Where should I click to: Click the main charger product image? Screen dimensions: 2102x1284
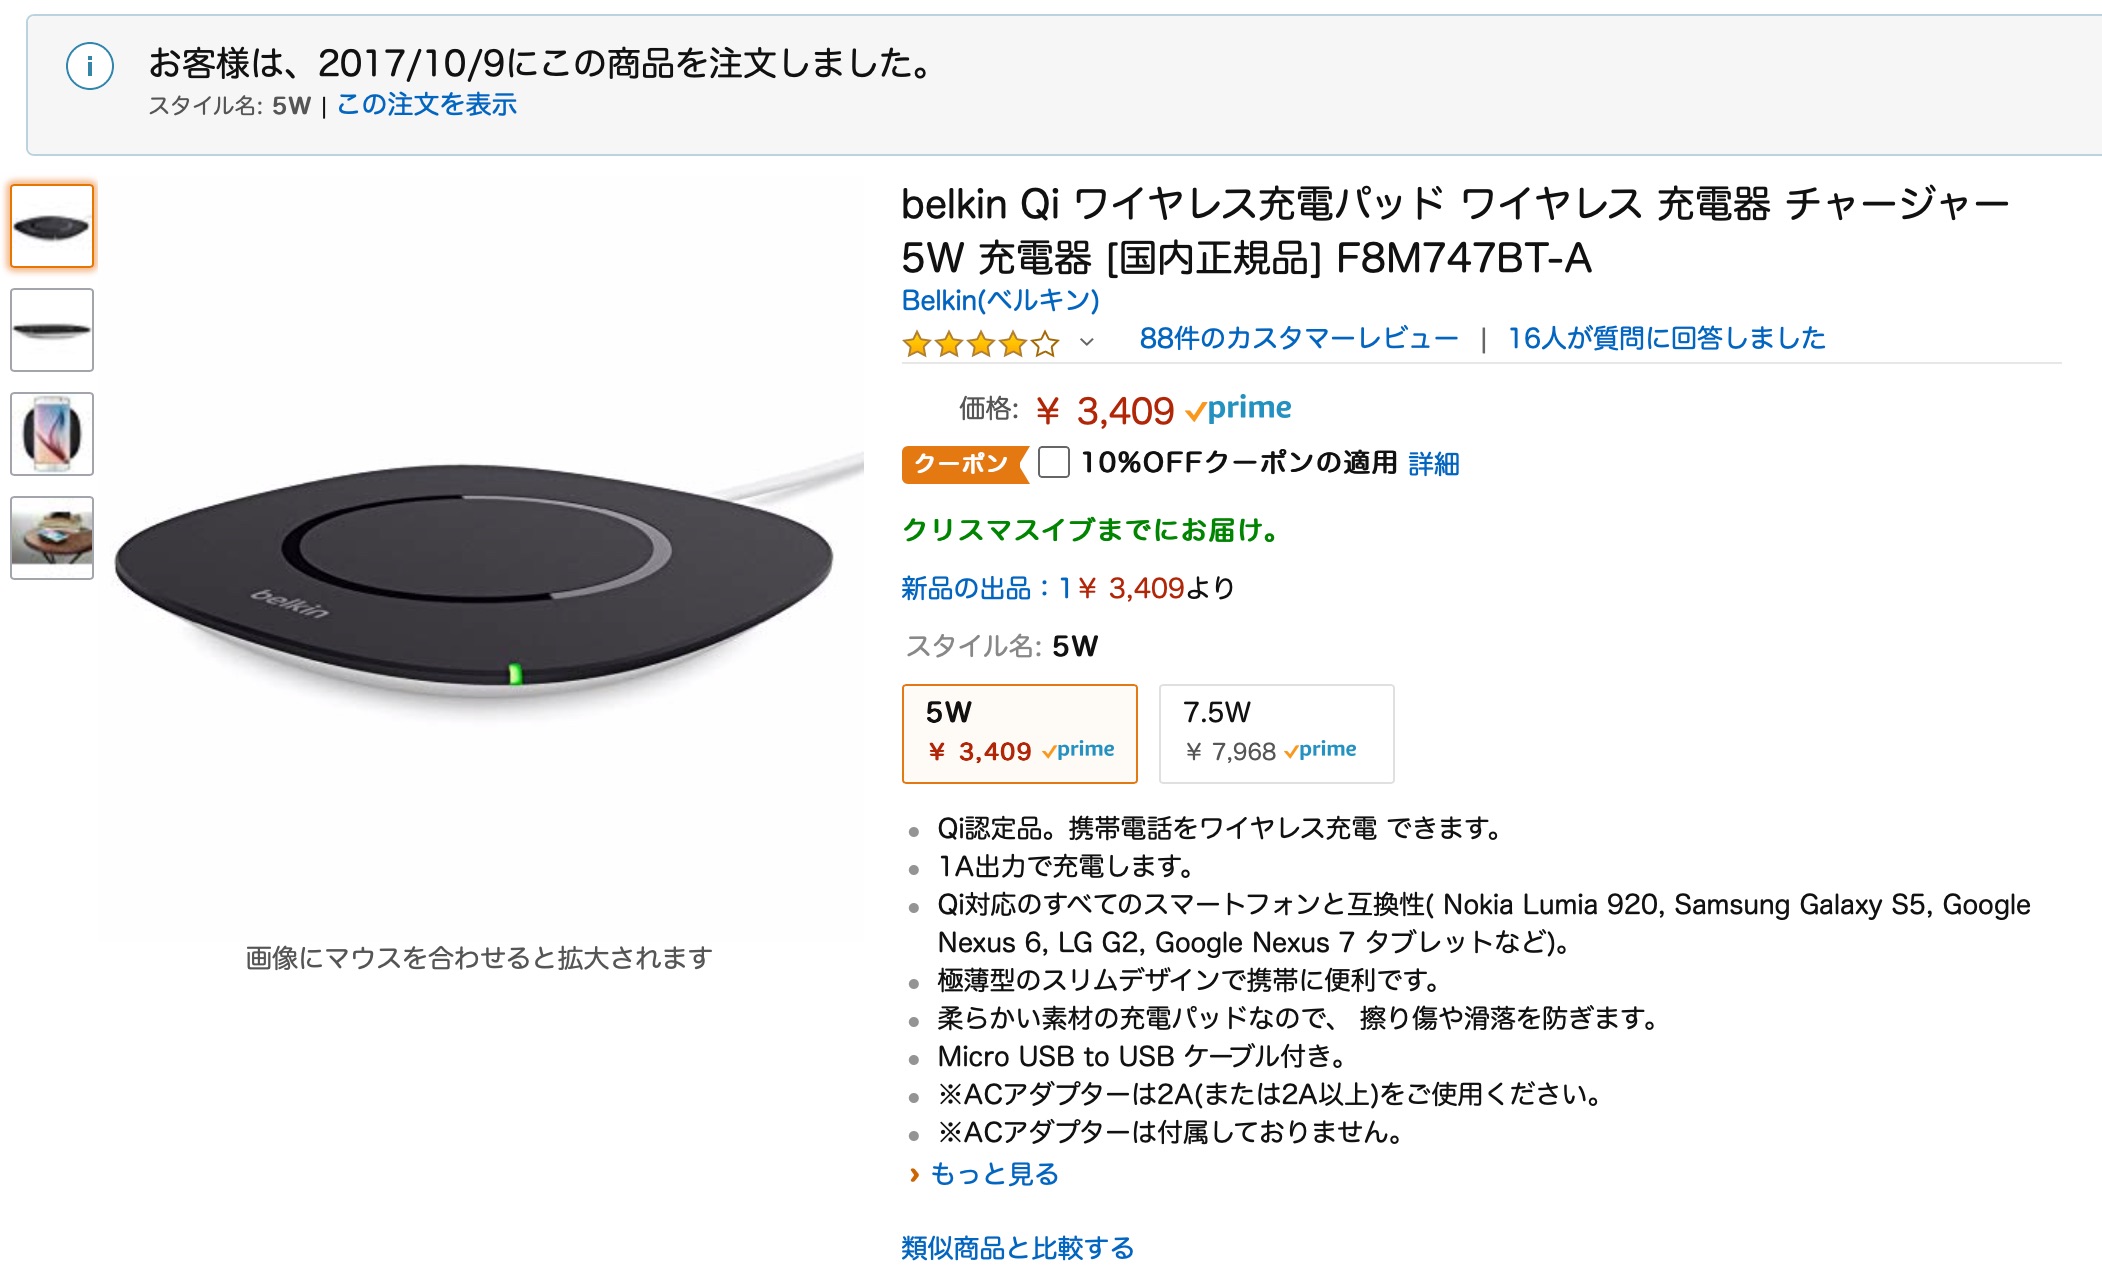coord(478,580)
